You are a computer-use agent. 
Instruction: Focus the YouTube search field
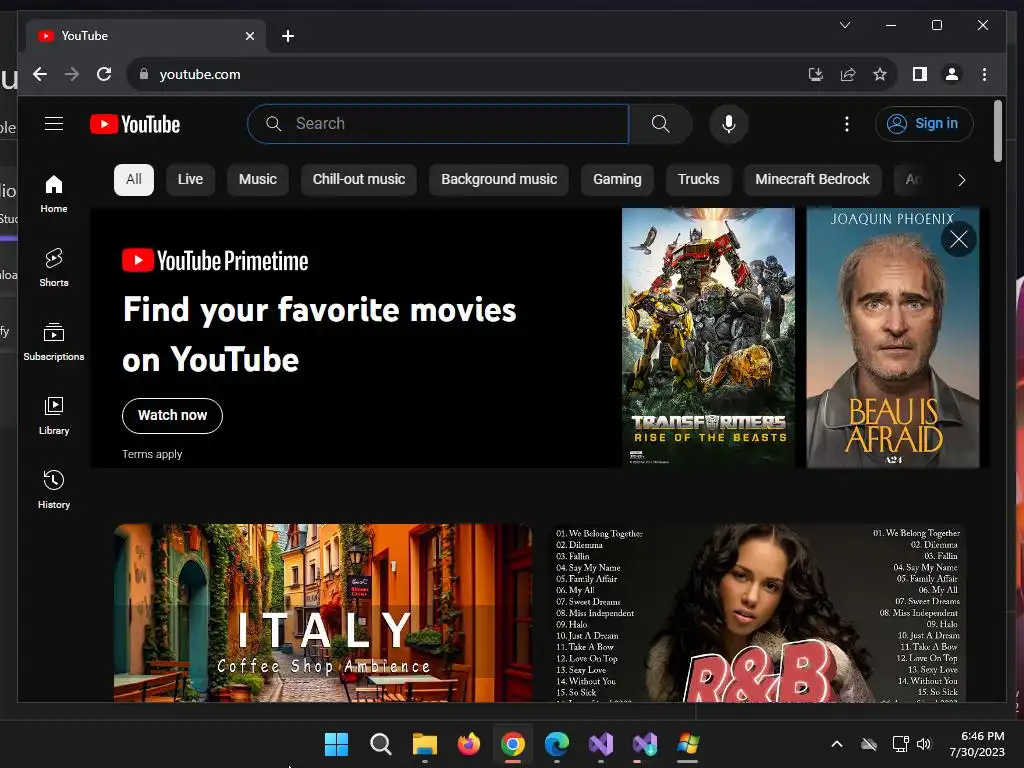pyautogui.click(x=438, y=123)
